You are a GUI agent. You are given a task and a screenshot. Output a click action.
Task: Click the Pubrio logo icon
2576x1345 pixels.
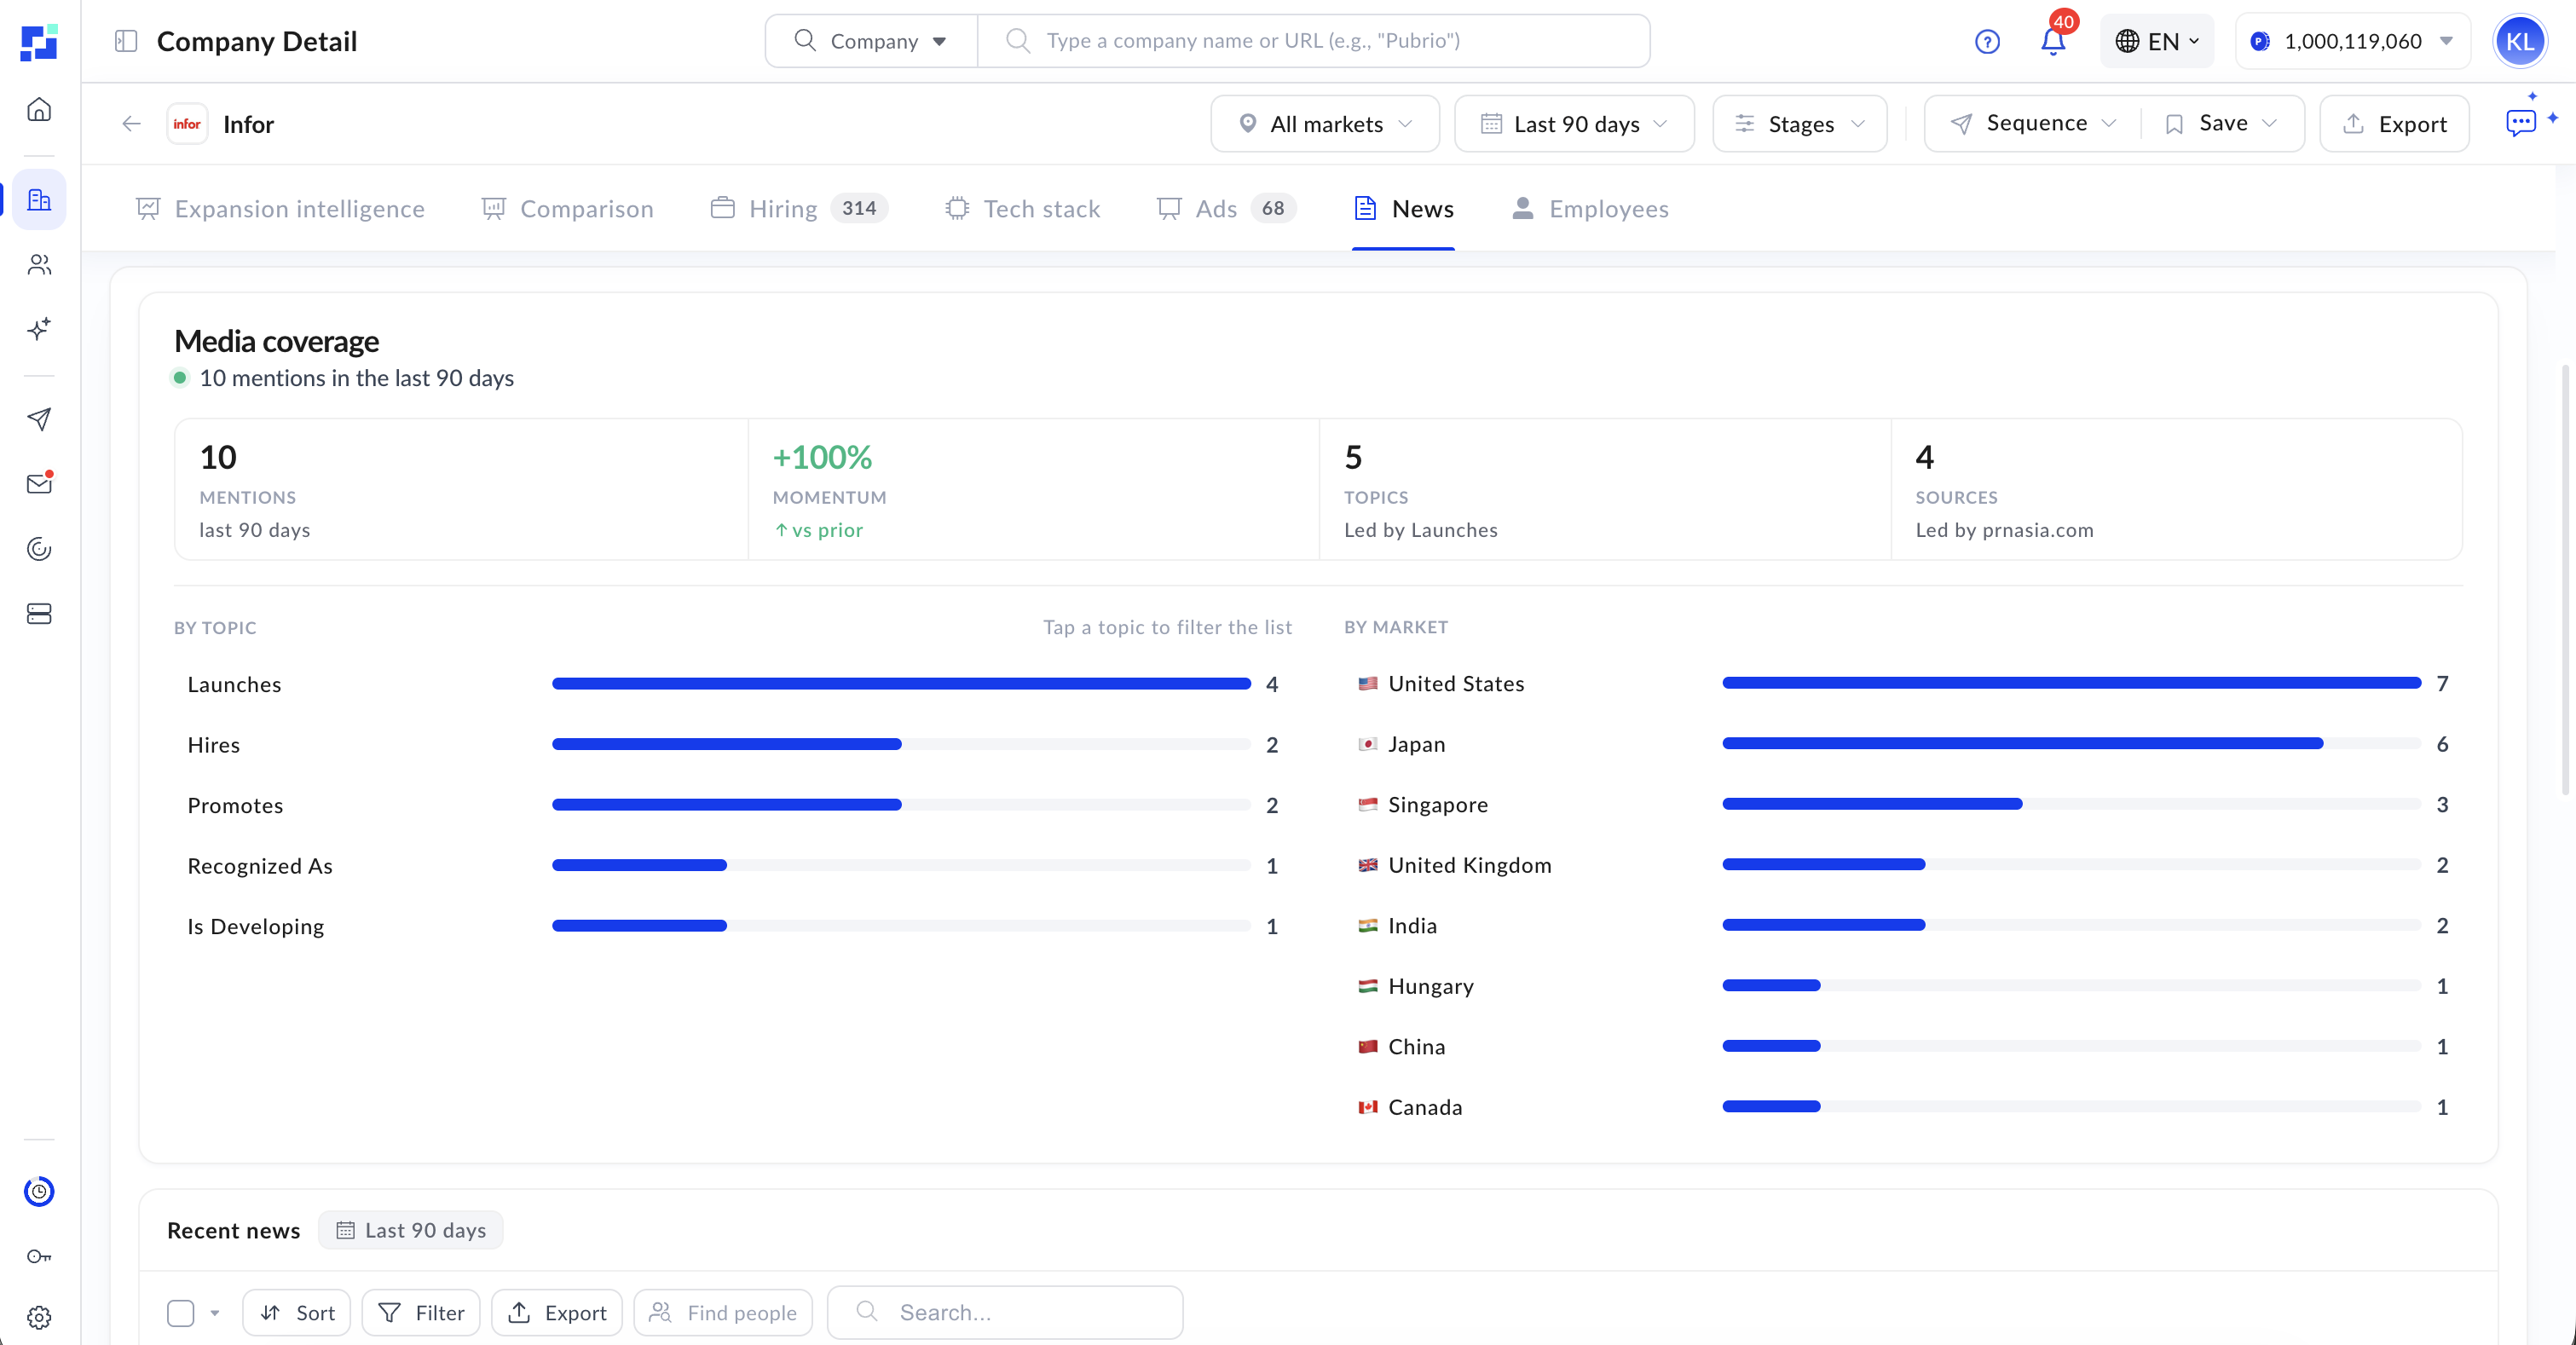39,41
